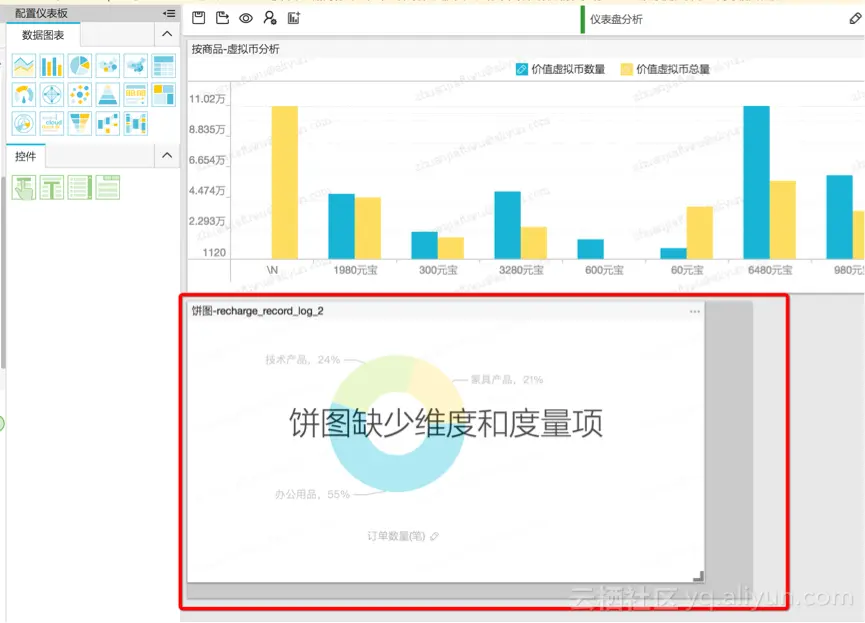The image size is (865, 623).
Task: Click the pie chart's bottom-right corner handle
Action: (x=698, y=576)
